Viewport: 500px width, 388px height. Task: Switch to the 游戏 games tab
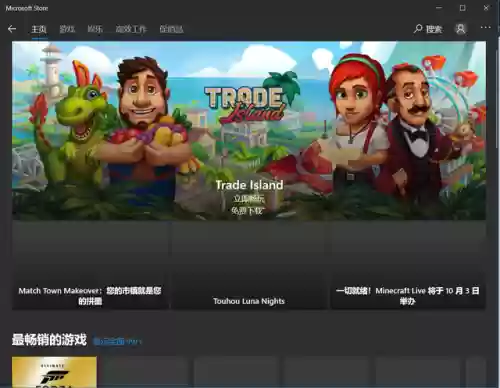(x=67, y=29)
